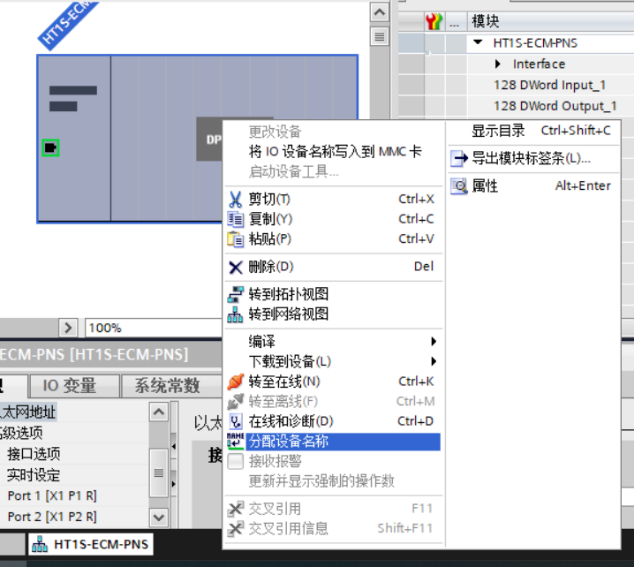Select the 接口选项 tree item
The width and height of the screenshot is (634, 567).
click(34, 454)
